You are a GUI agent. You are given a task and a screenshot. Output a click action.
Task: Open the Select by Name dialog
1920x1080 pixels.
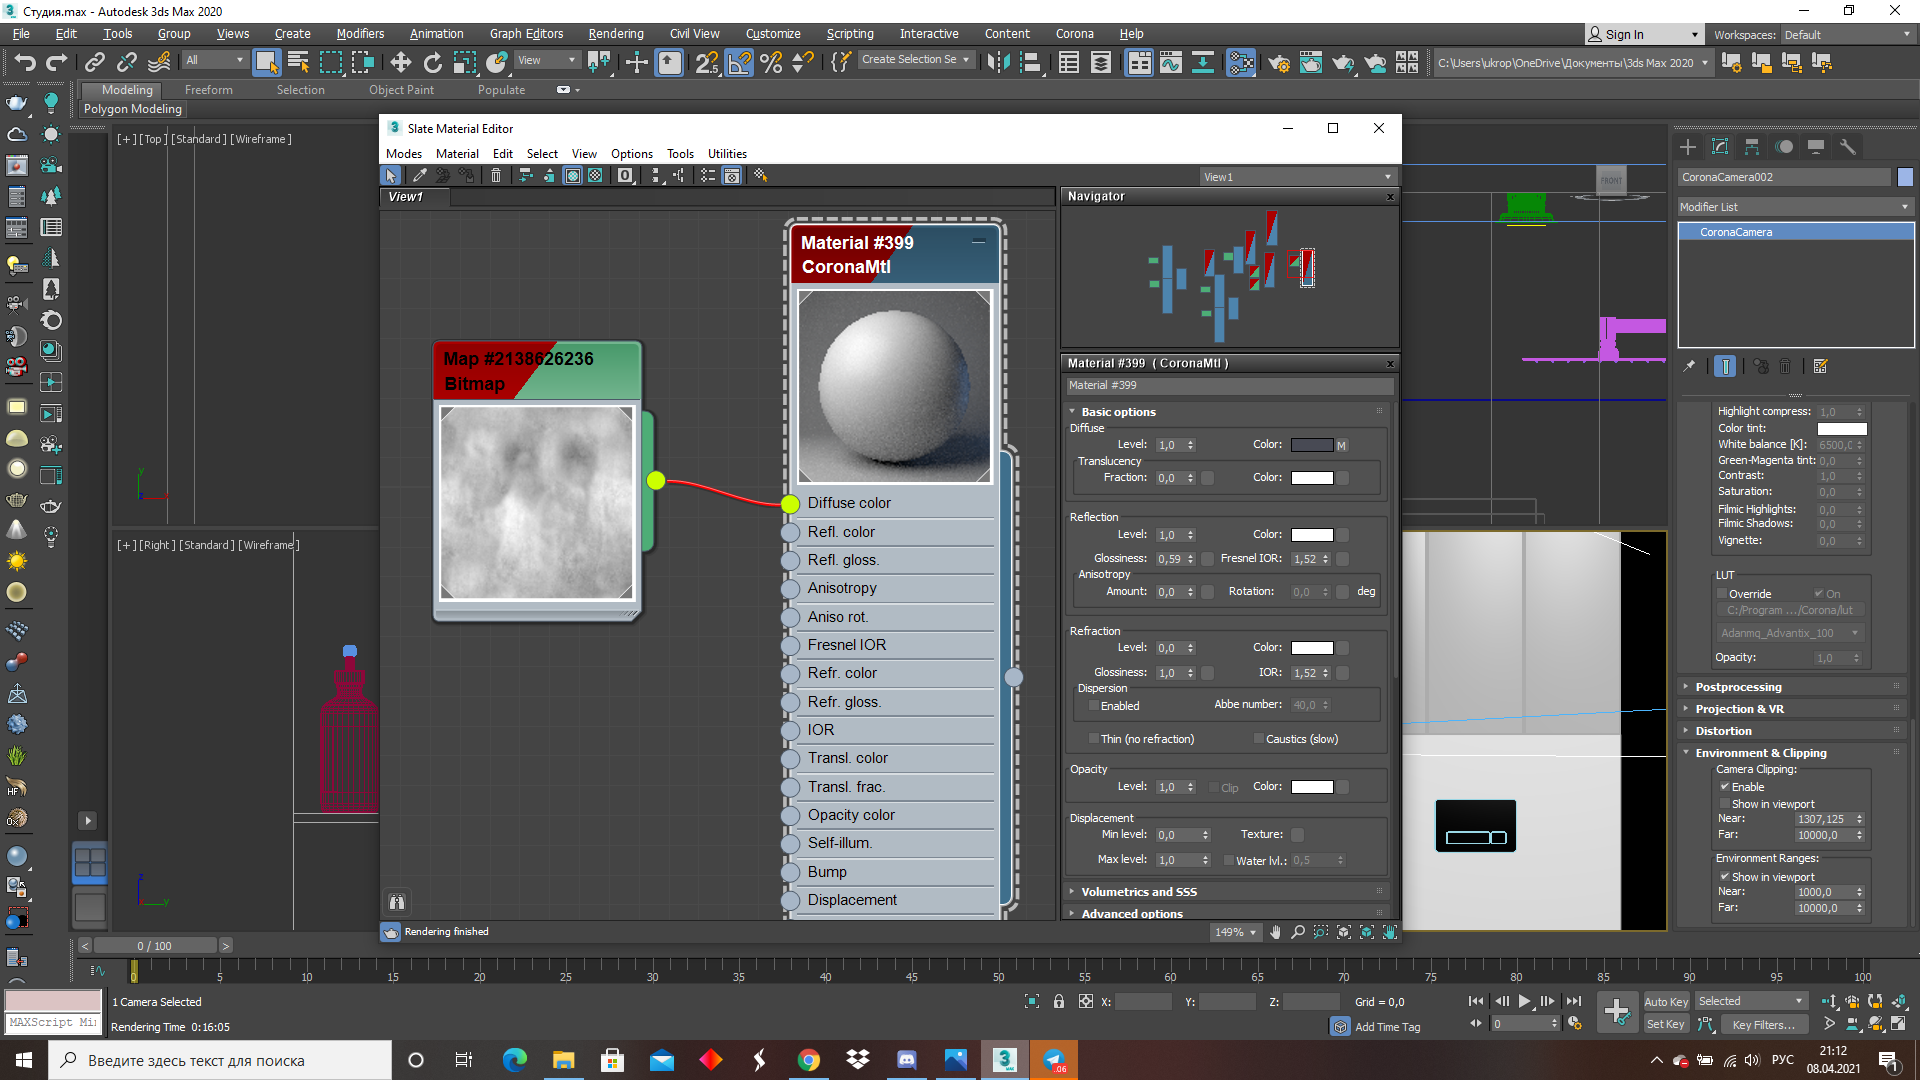click(x=298, y=62)
